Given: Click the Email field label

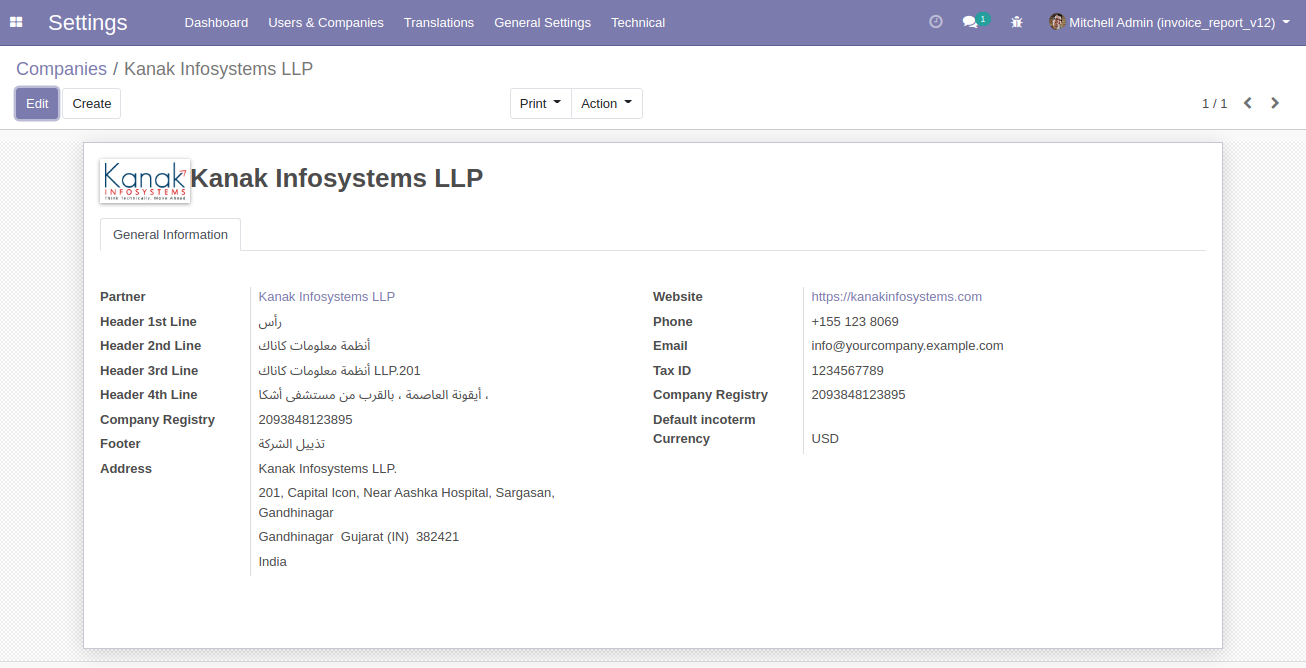Looking at the screenshot, I should pyautogui.click(x=670, y=346).
